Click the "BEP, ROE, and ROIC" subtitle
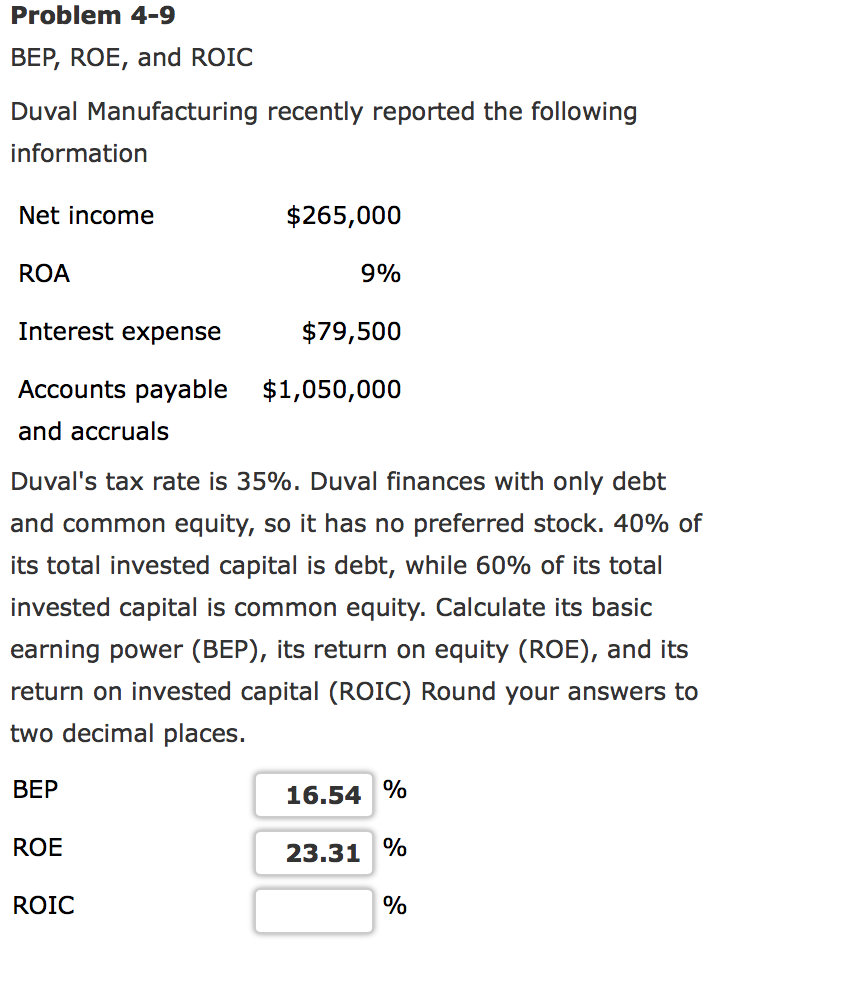The image size is (852, 994). [x=132, y=58]
